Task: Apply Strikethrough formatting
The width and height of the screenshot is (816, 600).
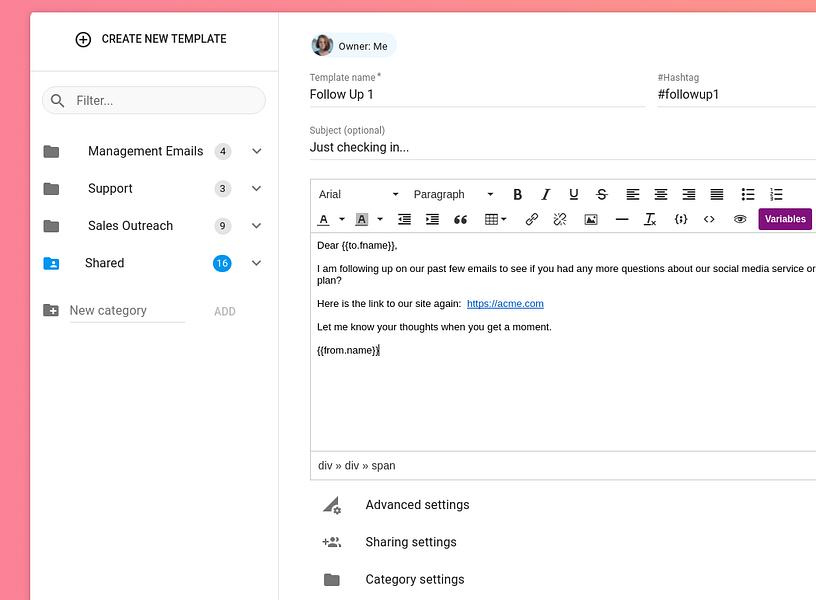Action: pos(602,195)
